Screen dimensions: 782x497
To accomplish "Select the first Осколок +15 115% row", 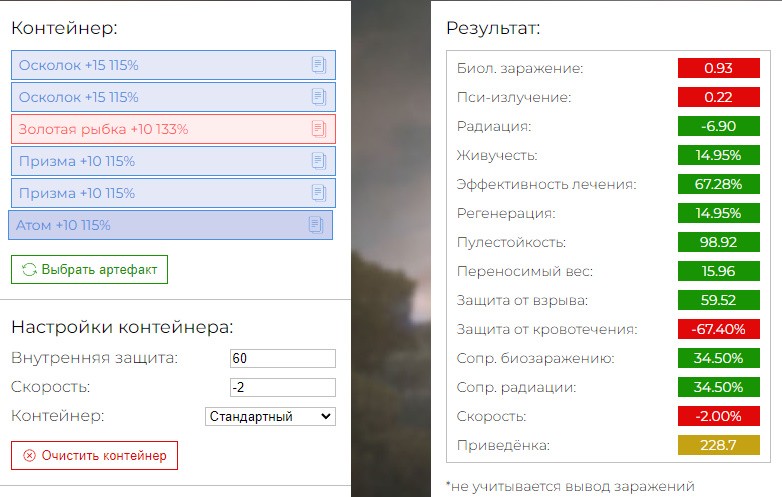I will pyautogui.click(x=173, y=65).
